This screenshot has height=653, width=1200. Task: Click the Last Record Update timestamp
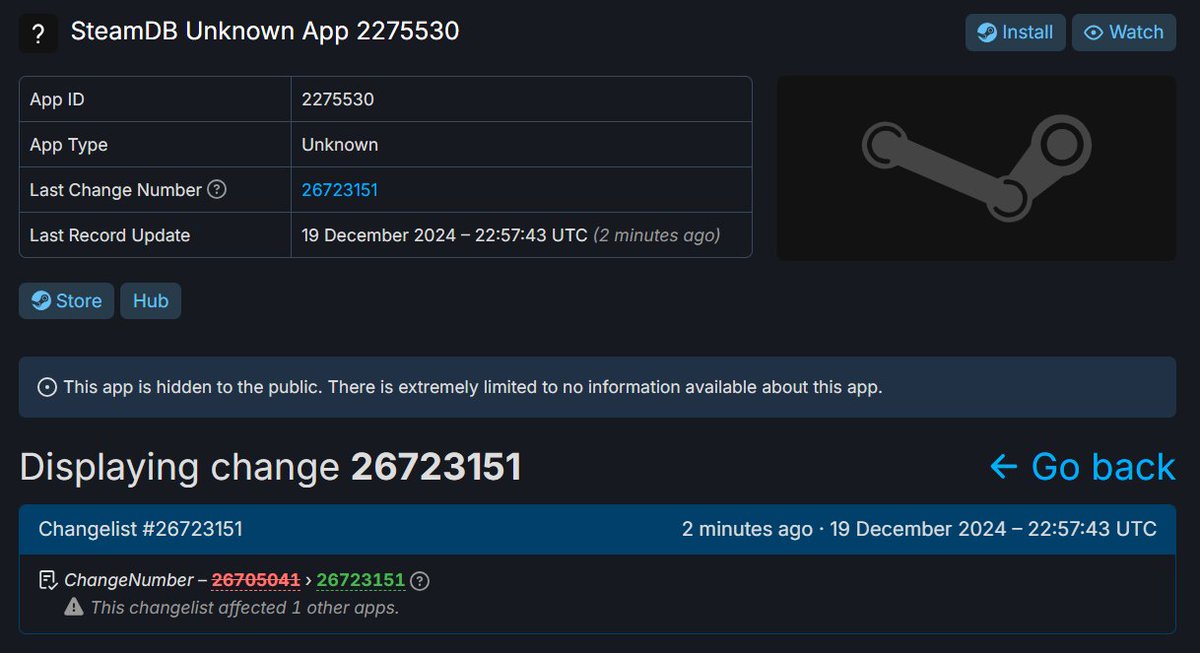(511, 236)
